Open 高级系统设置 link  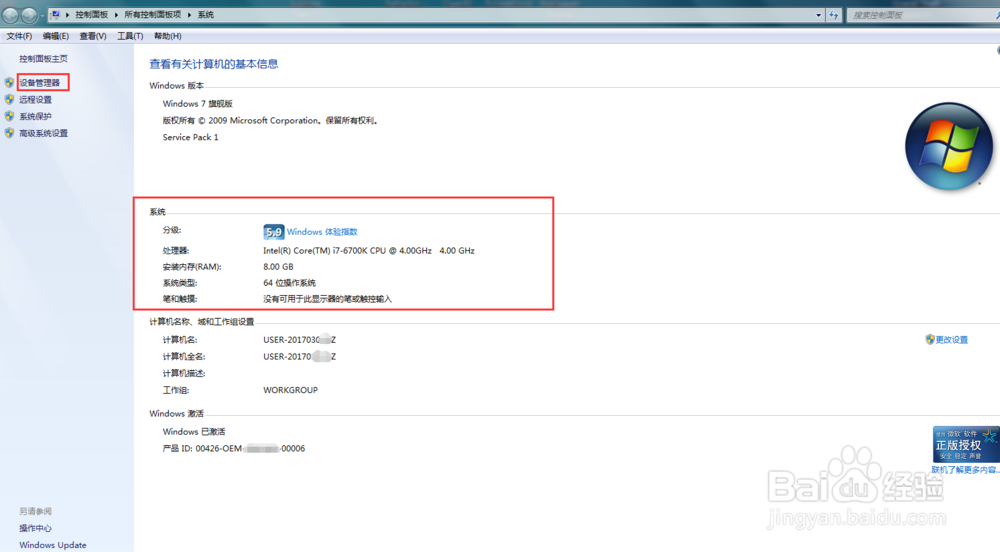pos(43,133)
